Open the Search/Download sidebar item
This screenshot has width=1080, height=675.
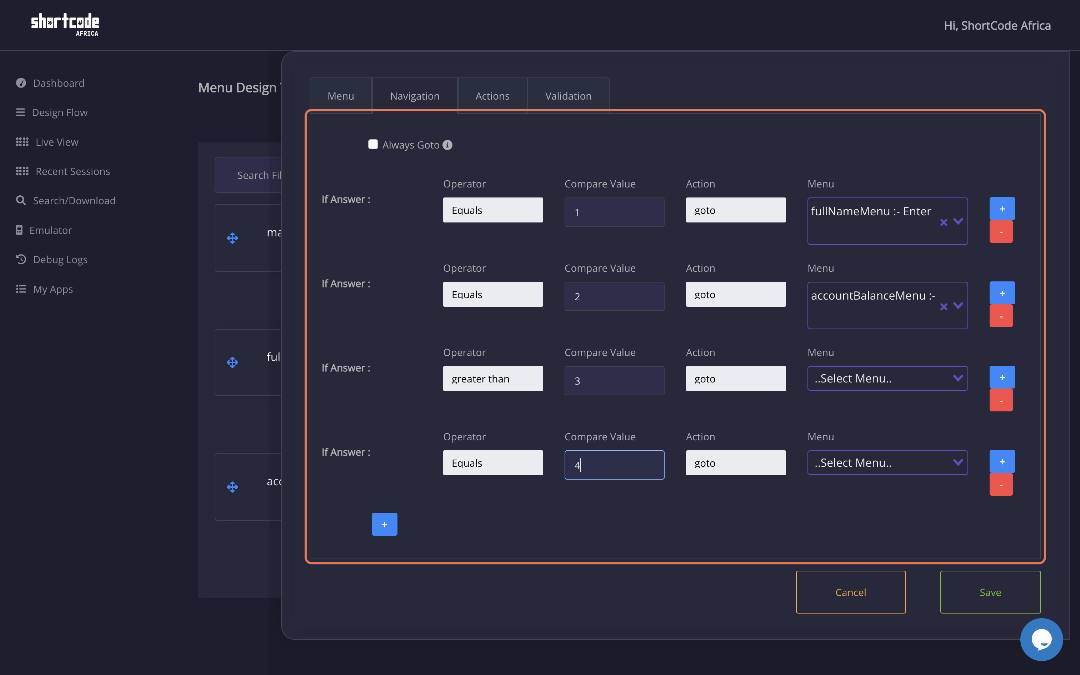pyautogui.click(x=65, y=200)
